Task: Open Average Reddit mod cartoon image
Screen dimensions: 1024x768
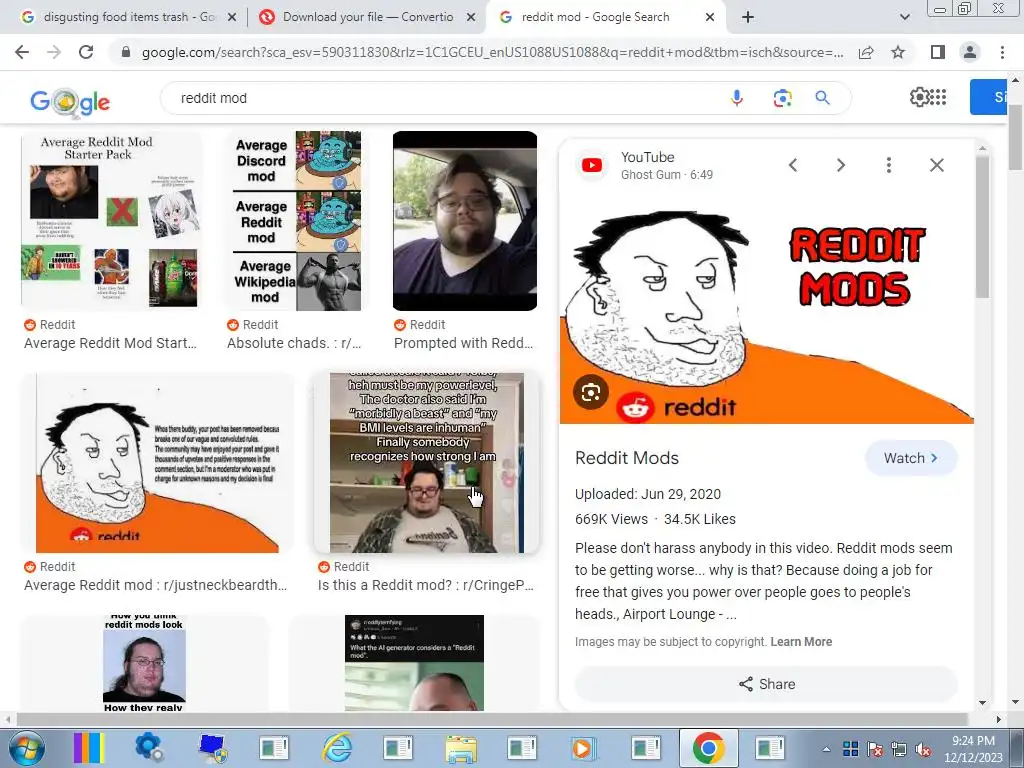Action: (x=157, y=462)
